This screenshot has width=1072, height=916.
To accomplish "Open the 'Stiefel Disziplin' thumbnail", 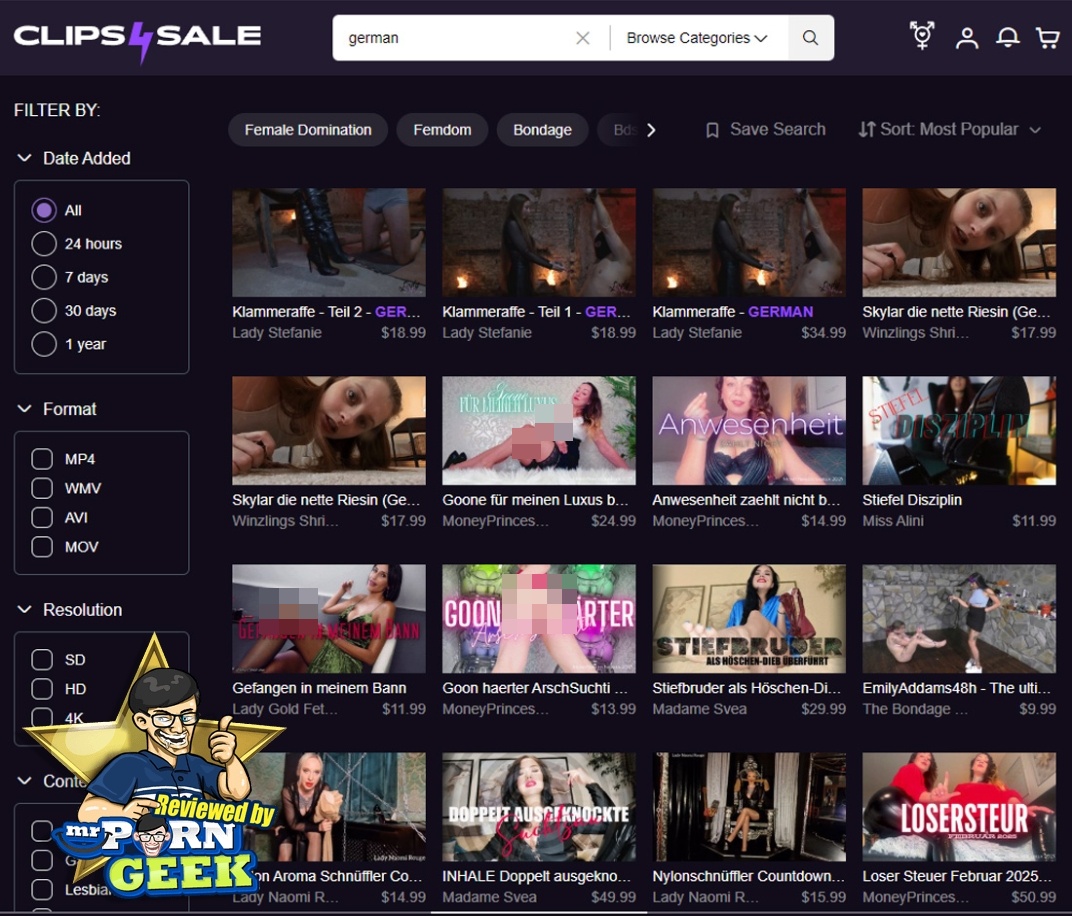I will (959, 431).
